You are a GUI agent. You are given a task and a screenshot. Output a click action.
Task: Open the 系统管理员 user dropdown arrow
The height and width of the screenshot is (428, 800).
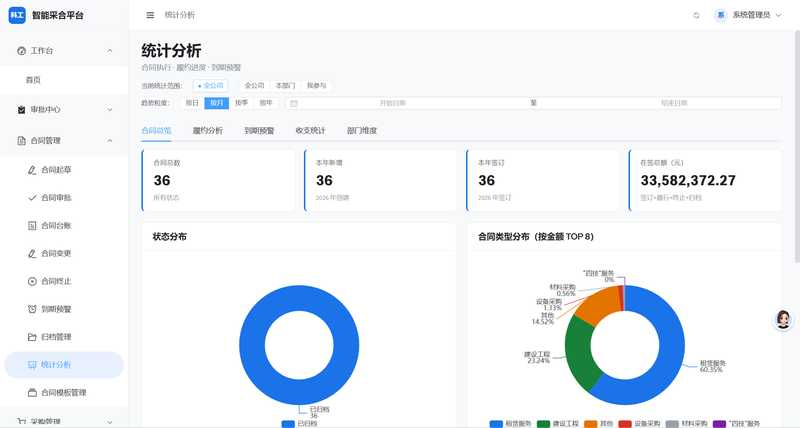[779, 15]
